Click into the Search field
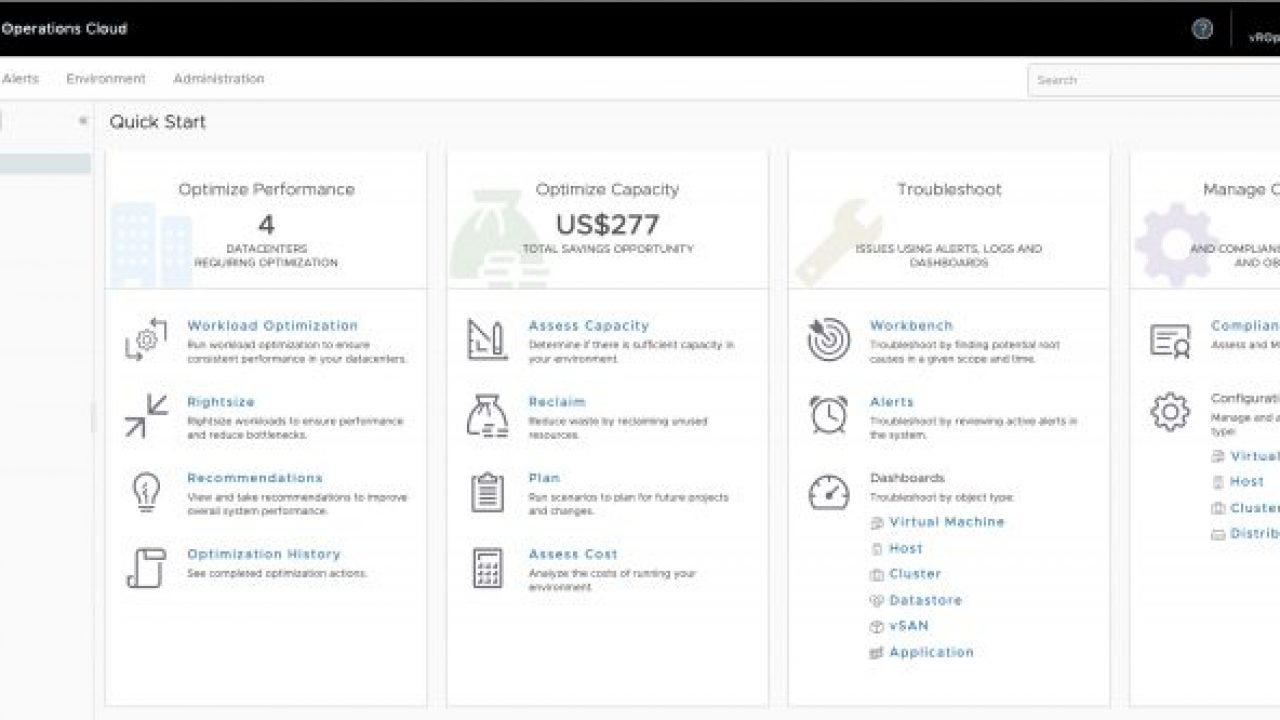Screen dimensions: 1280x720 coord(1154,80)
